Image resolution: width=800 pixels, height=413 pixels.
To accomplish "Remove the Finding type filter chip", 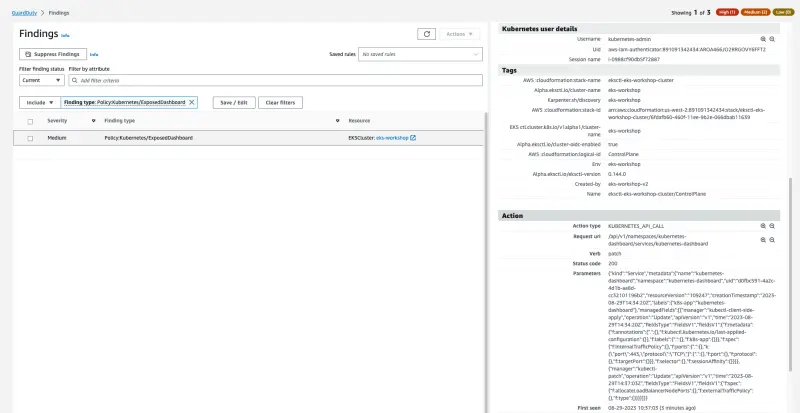I will (192, 102).
